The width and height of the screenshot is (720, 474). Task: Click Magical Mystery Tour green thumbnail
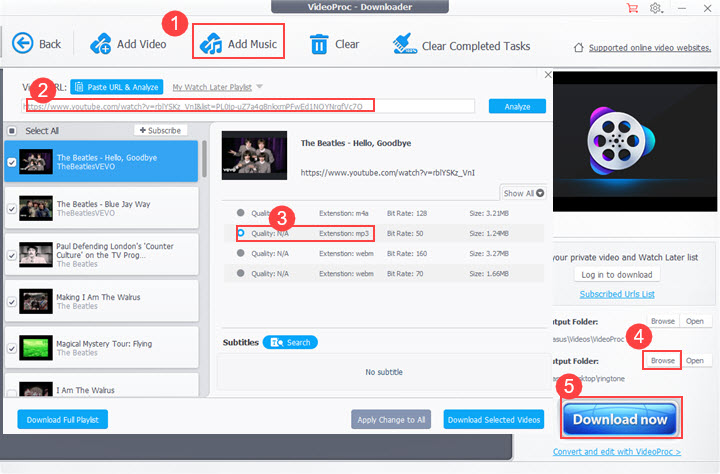click(36, 348)
